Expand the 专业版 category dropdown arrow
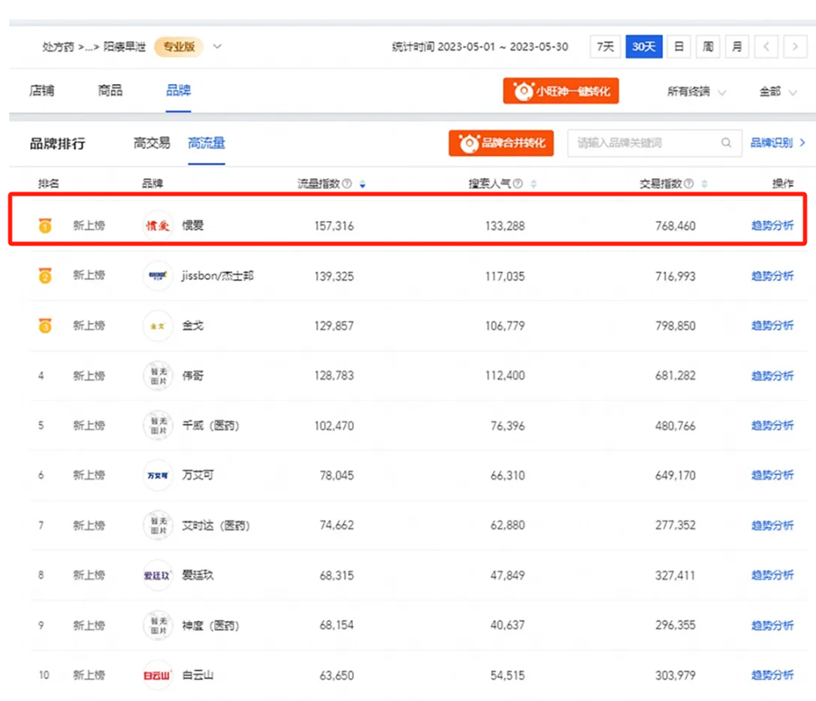The image size is (816, 701). point(218,46)
